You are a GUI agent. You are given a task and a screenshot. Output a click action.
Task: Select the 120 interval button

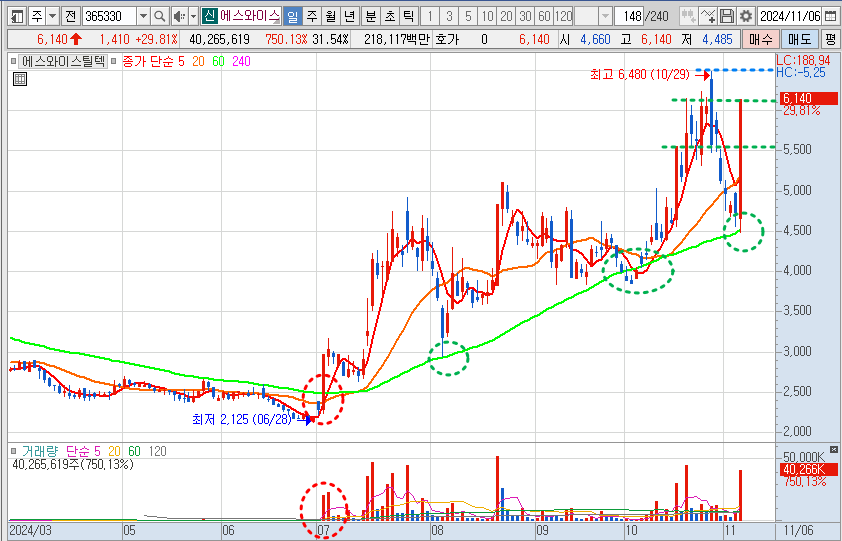563,17
